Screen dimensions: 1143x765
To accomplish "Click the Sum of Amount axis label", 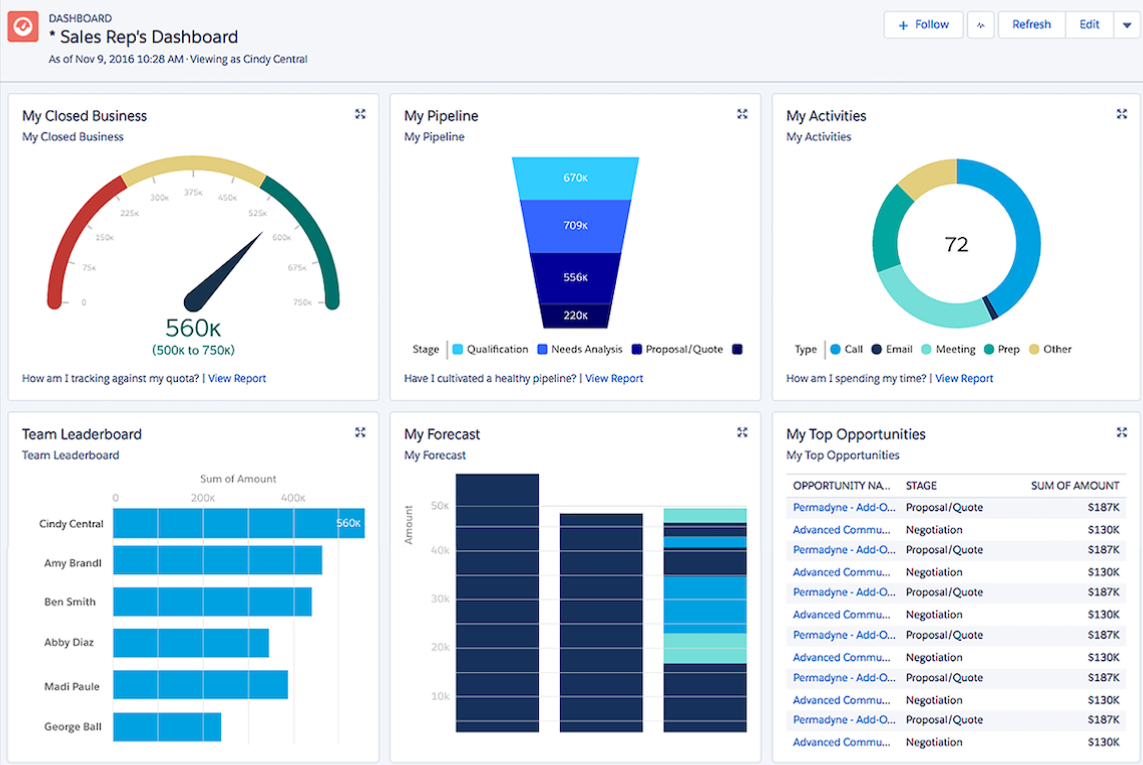I will [238, 479].
